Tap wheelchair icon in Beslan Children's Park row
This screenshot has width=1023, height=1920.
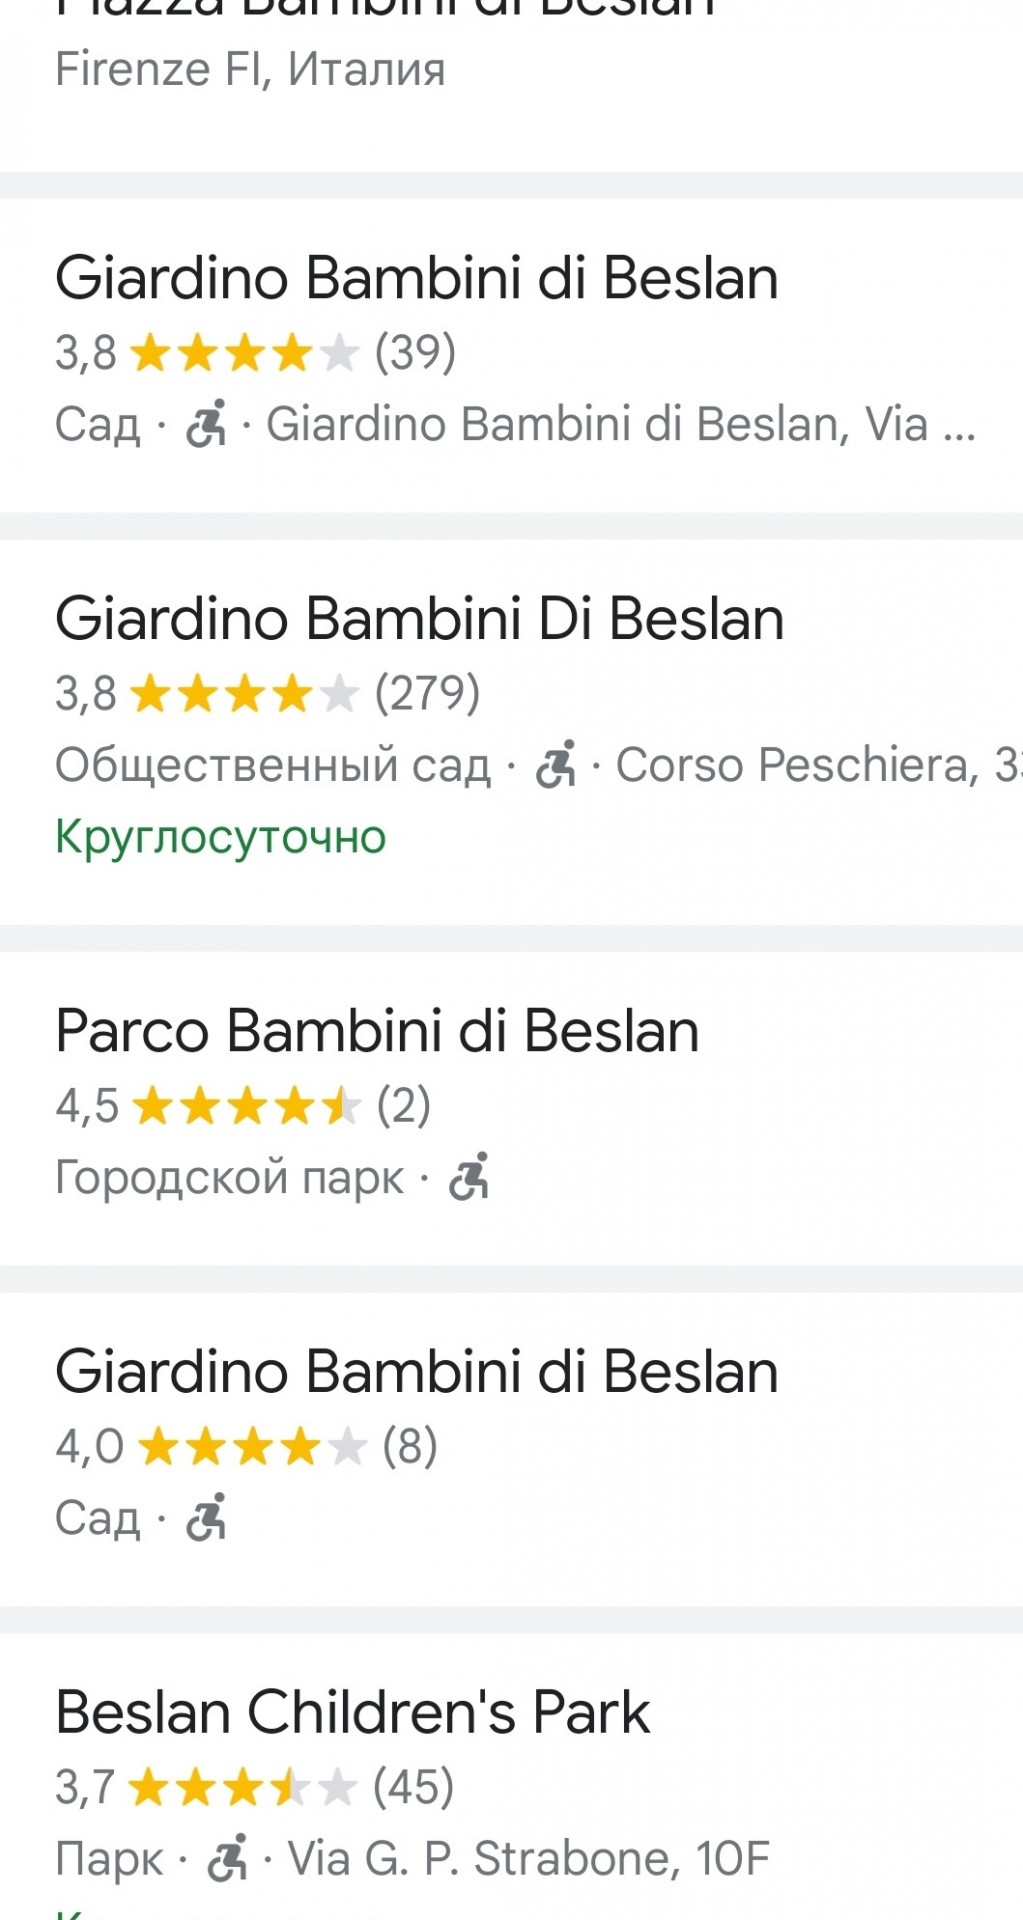tap(227, 1857)
